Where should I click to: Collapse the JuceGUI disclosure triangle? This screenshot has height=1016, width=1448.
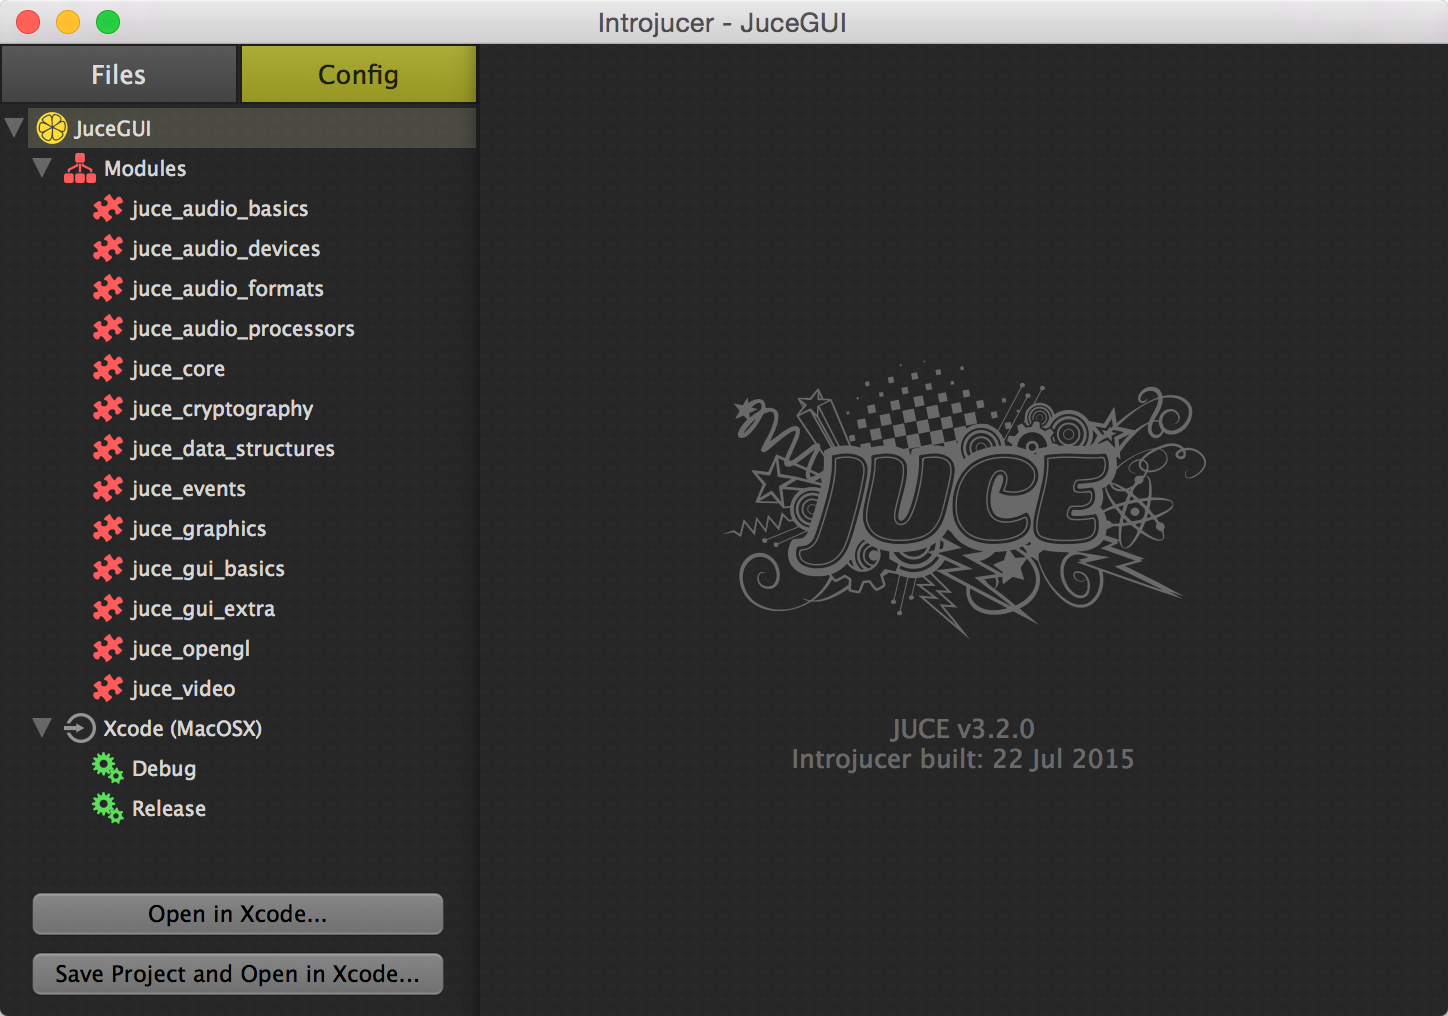[x=14, y=127]
